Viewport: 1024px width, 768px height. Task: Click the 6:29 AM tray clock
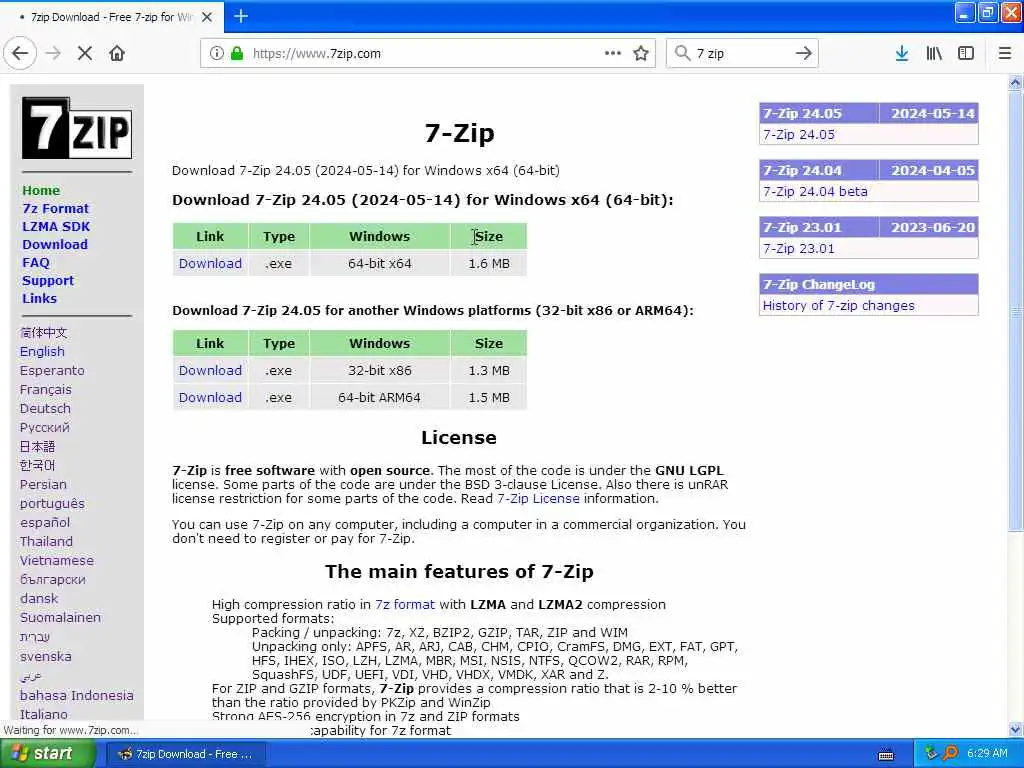[987, 753]
